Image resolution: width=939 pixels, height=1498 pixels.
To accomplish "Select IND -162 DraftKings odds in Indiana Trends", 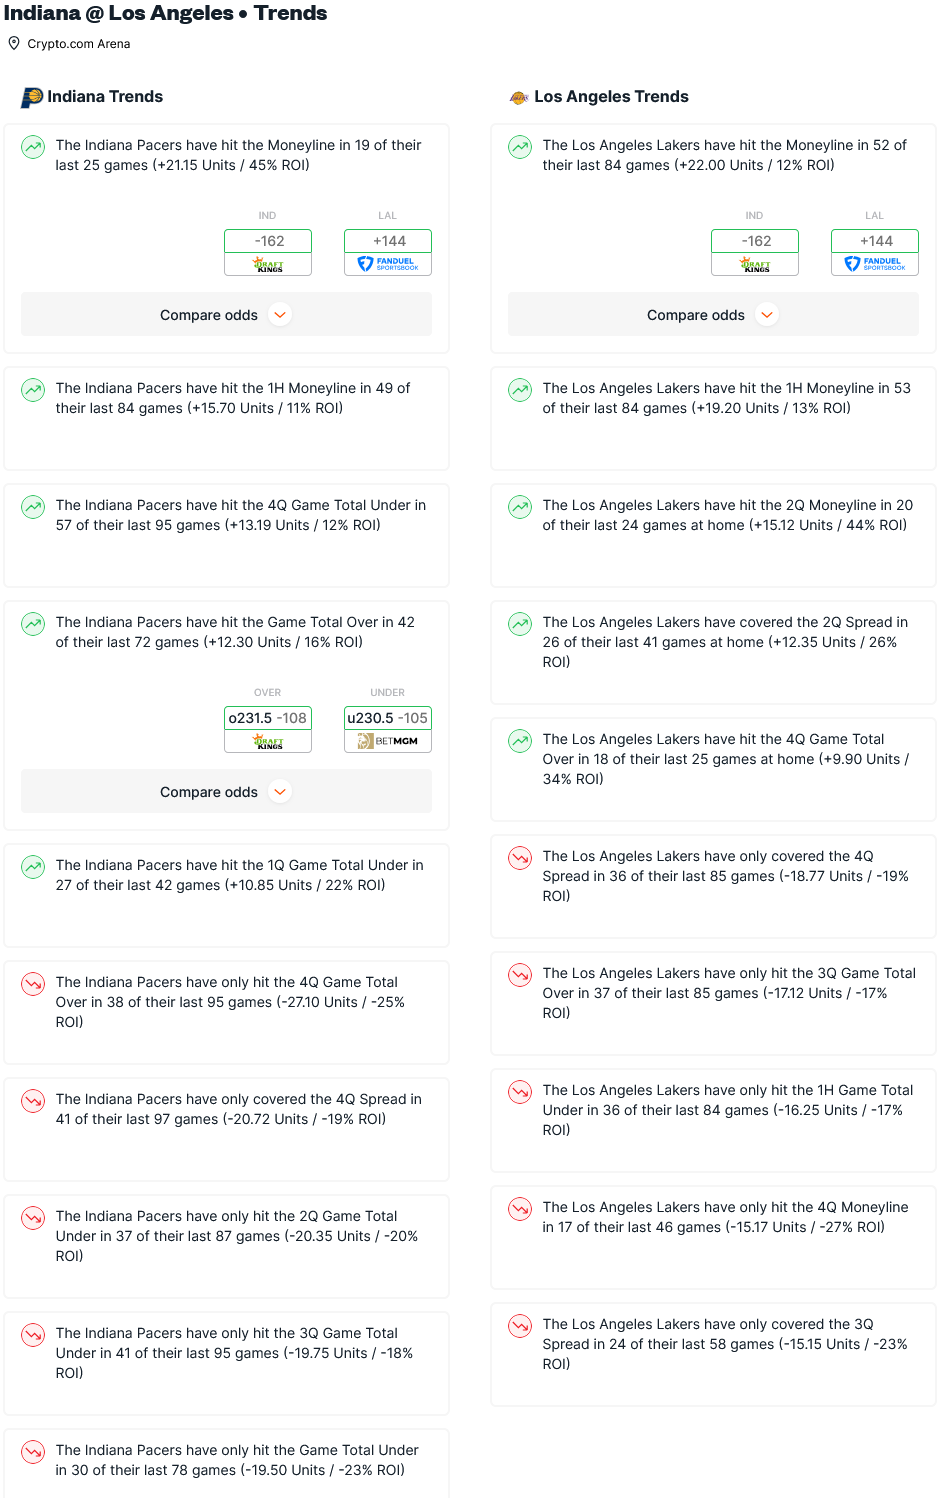I will click(268, 252).
